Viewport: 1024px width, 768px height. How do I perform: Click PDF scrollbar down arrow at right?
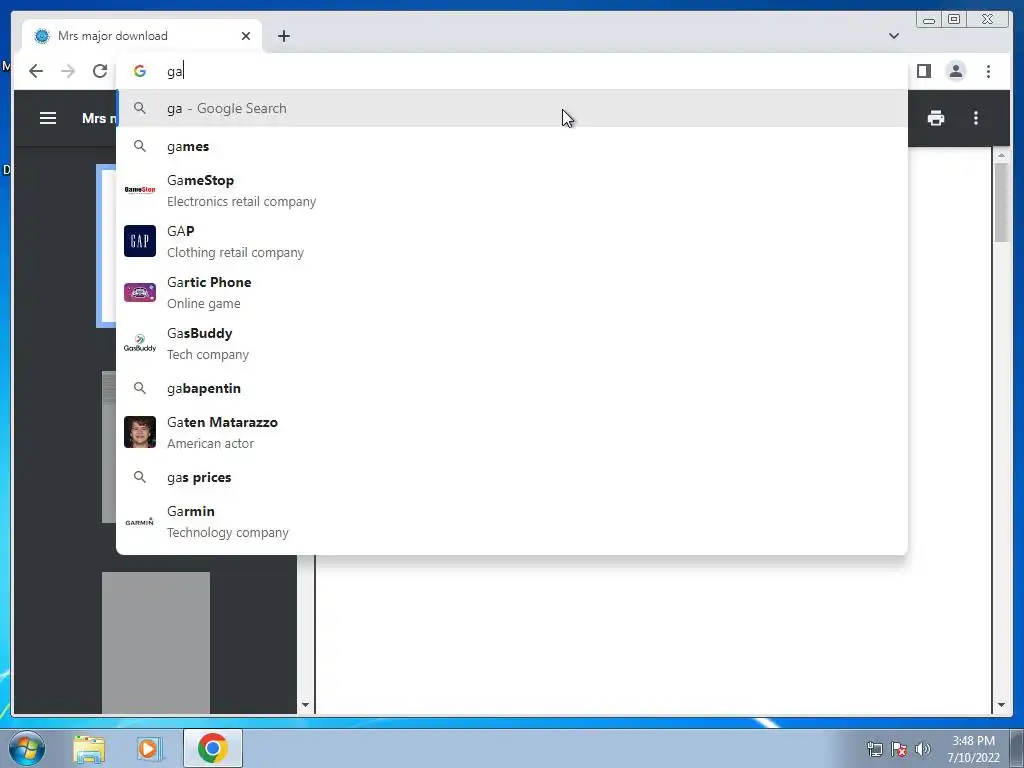point(1001,705)
